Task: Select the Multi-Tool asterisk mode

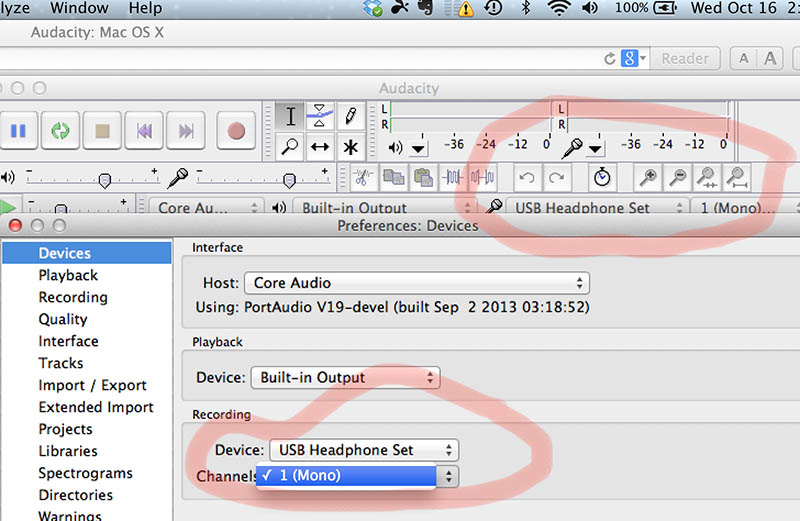Action: pyautogui.click(x=350, y=147)
